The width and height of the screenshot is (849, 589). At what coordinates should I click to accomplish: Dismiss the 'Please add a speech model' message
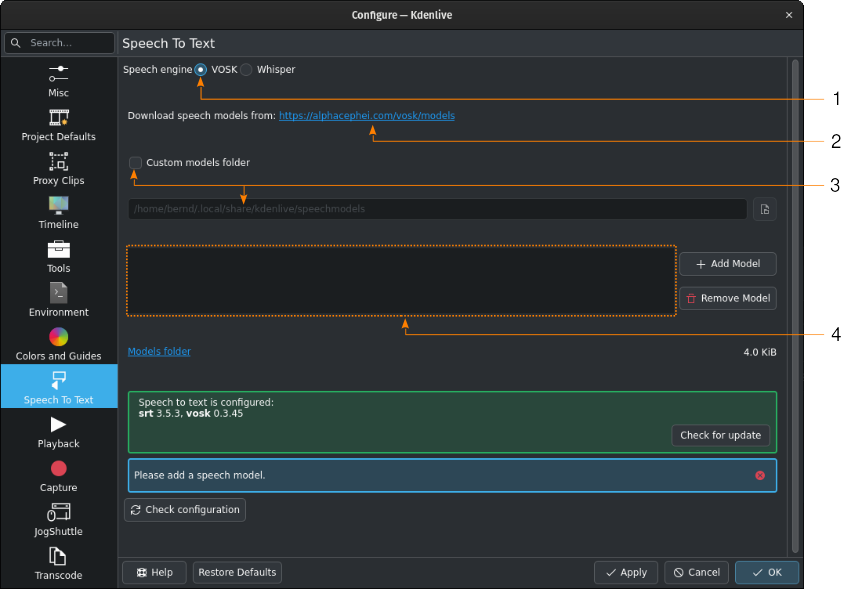(760, 475)
